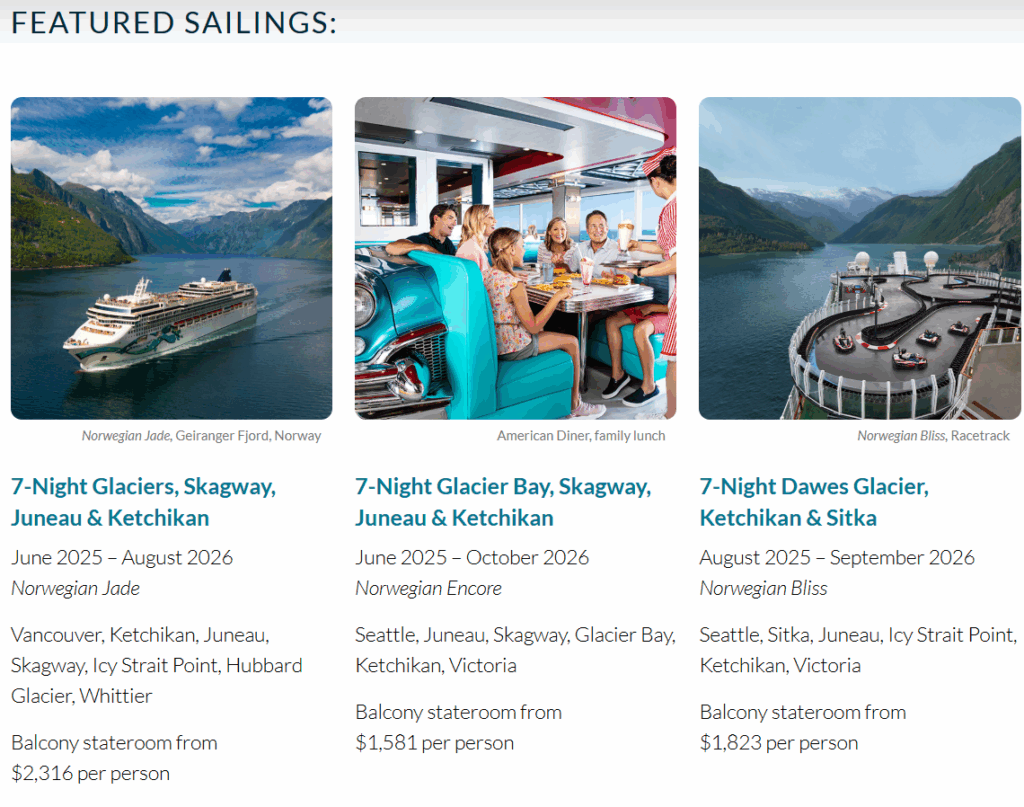Image resolution: width=1024 pixels, height=807 pixels.
Task: Select the June 2025 – August 2026 dates
Action: tap(122, 558)
